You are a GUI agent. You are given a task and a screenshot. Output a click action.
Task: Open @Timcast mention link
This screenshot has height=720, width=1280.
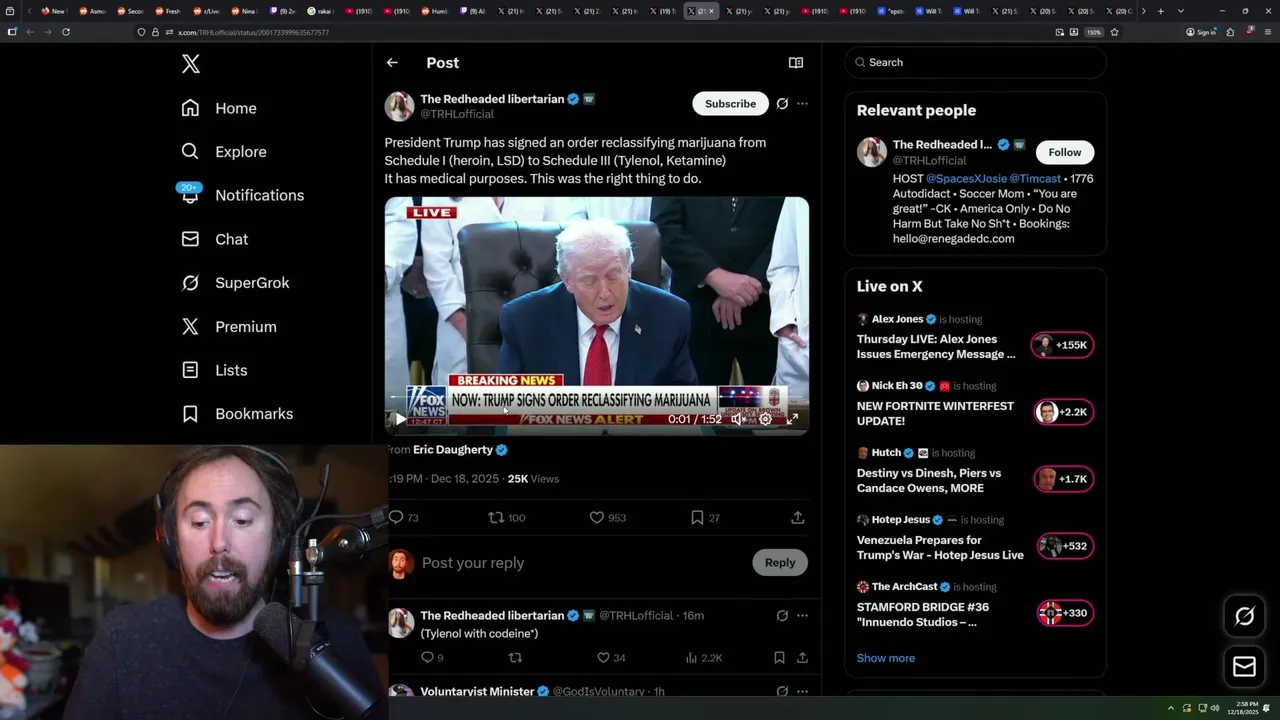click(x=1035, y=179)
